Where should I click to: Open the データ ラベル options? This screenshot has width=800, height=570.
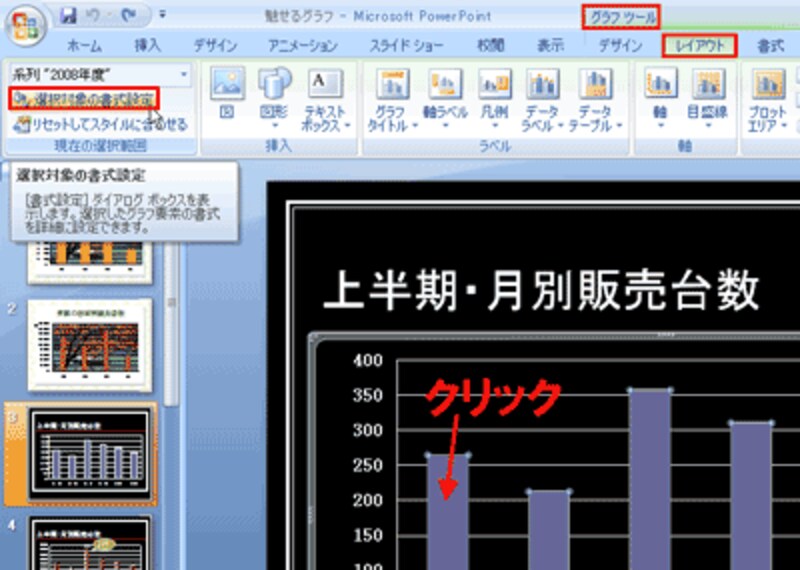tap(544, 100)
